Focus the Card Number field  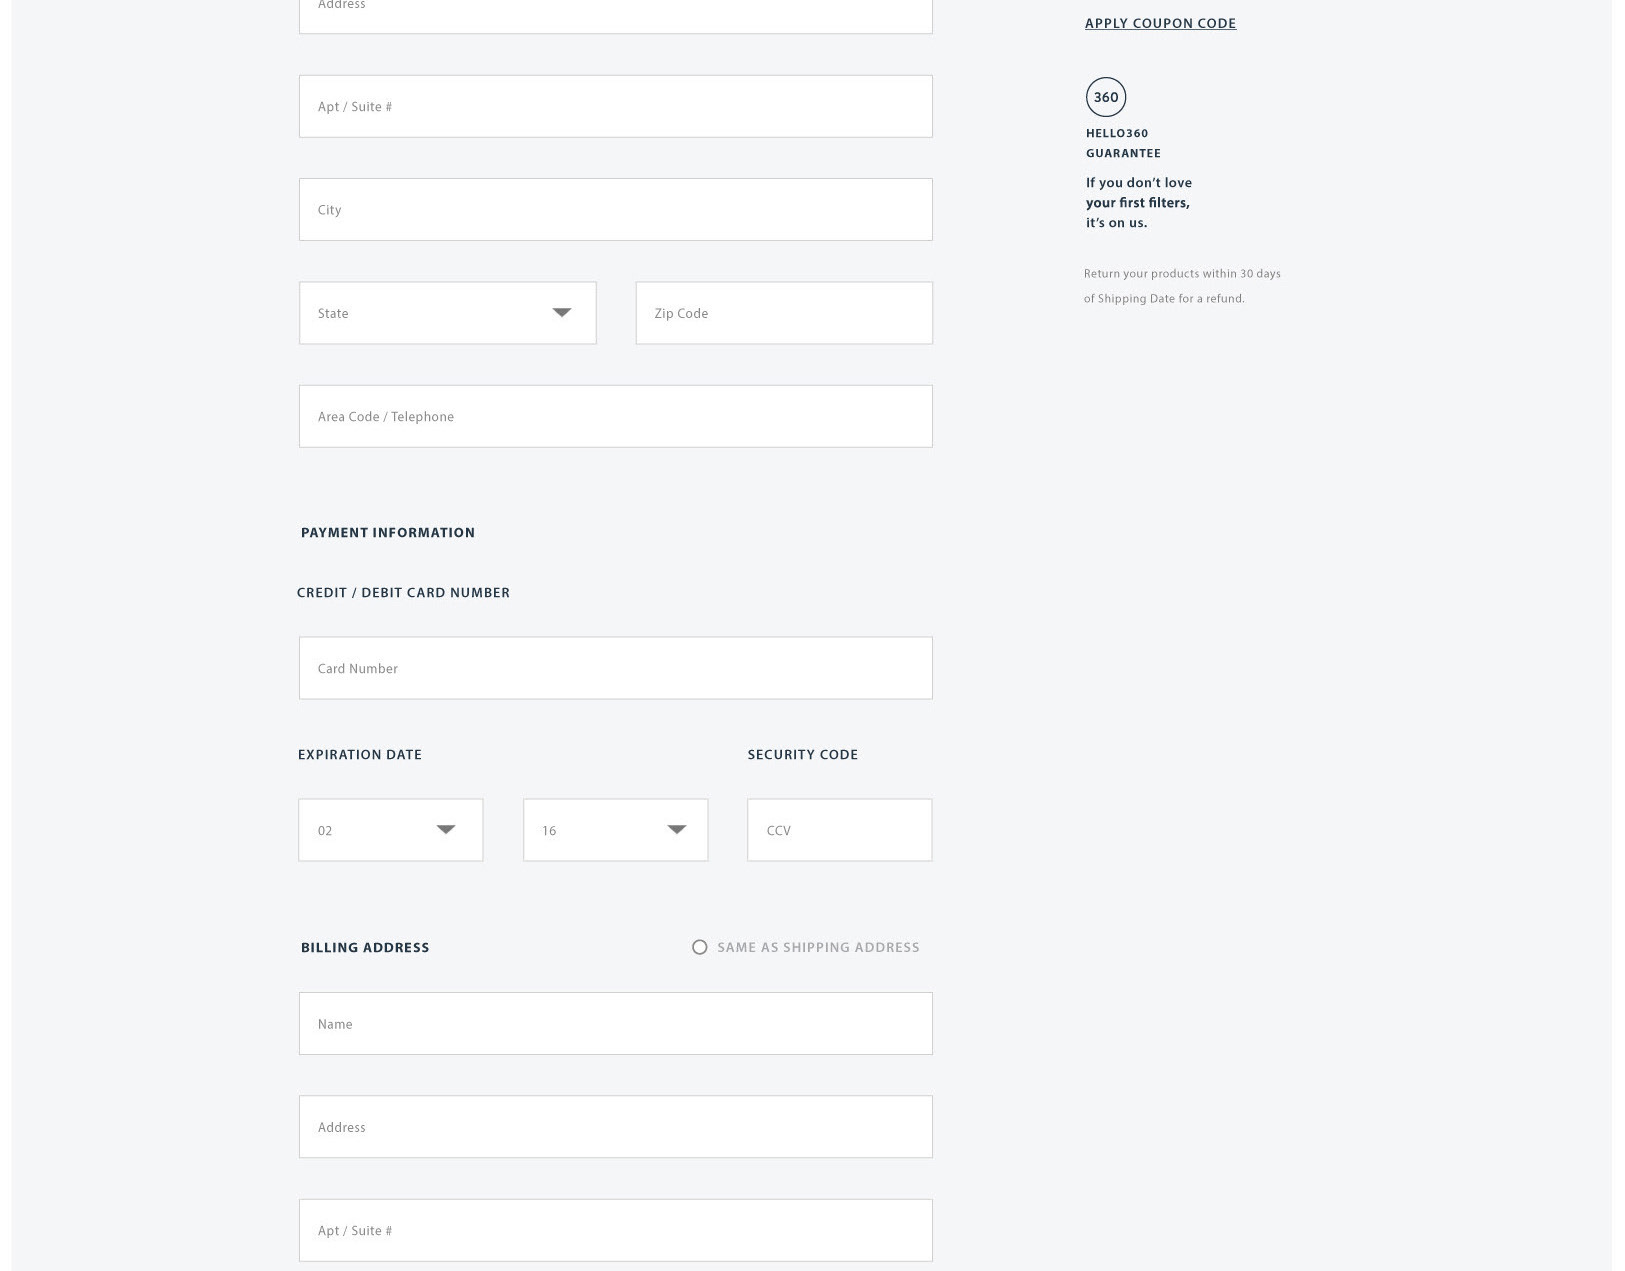615,668
